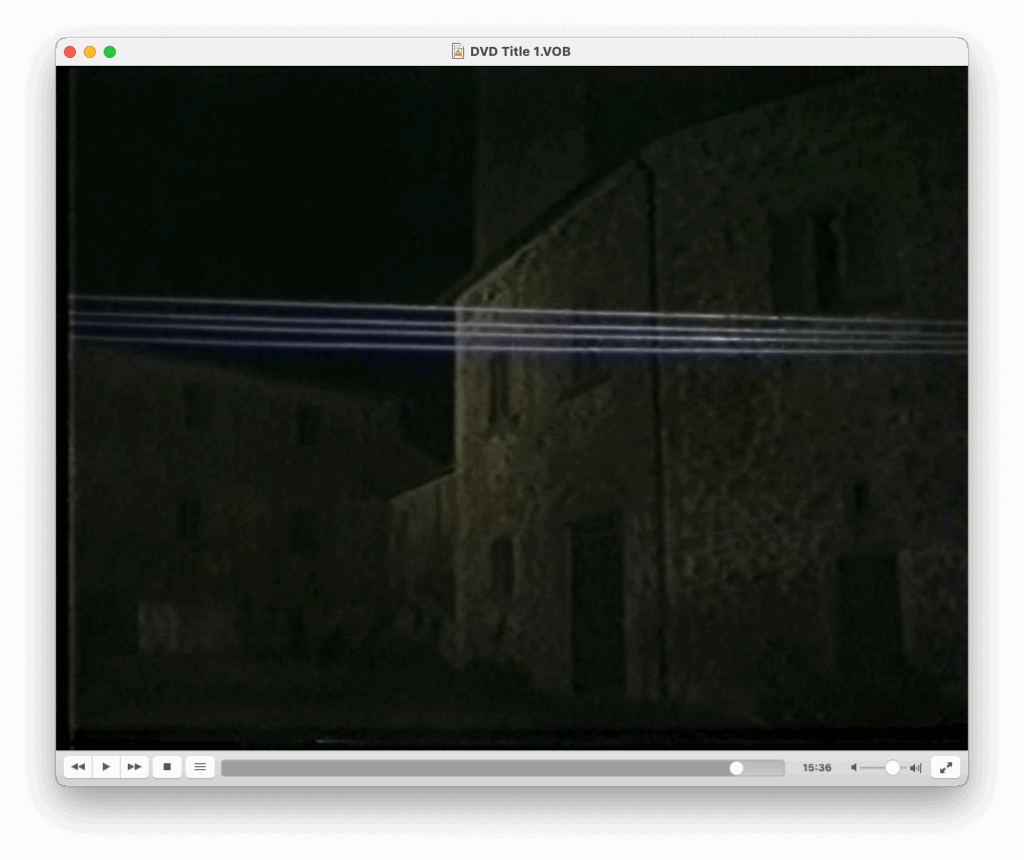Toggle the 15:36 elapsed time display
The height and width of the screenshot is (860, 1024).
point(817,768)
